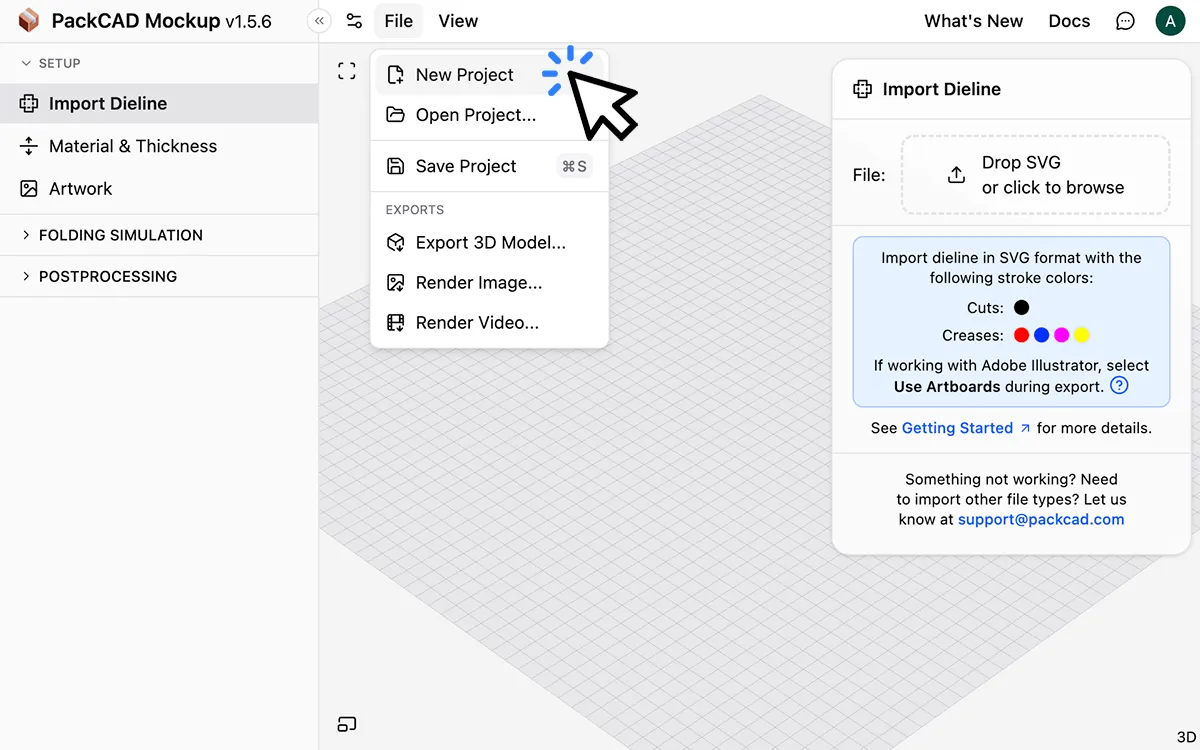This screenshot has width=1200, height=750.
Task: Click the EXPORTS heading in File menu
Action: 415,210
